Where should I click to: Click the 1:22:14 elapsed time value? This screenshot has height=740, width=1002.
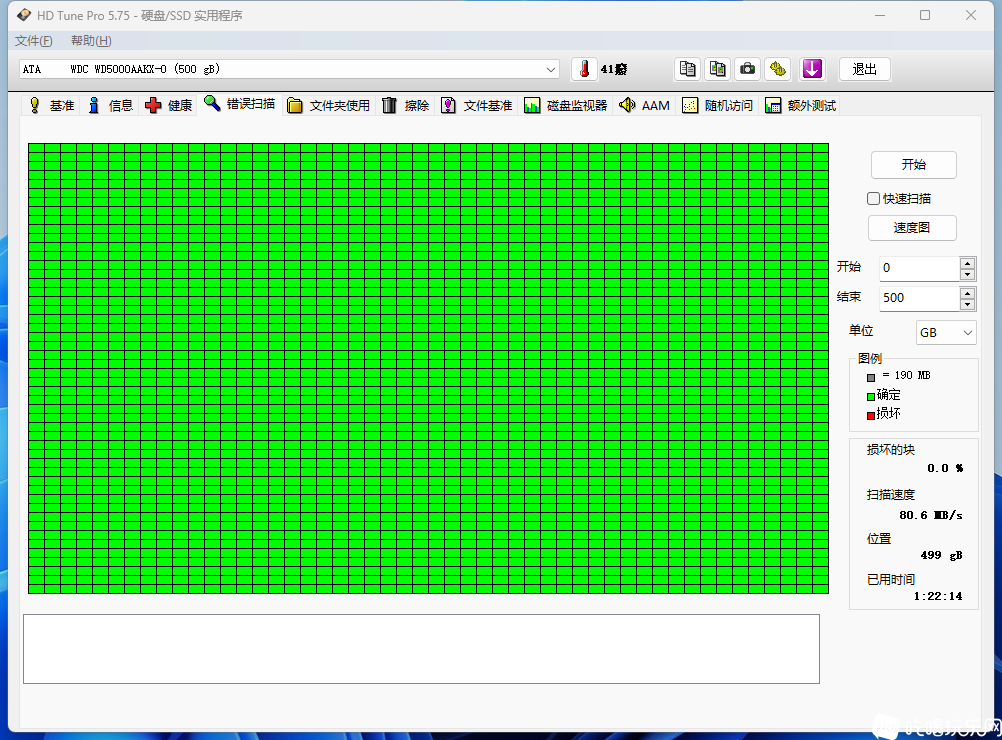pyautogui.click(x=937, y=596)
